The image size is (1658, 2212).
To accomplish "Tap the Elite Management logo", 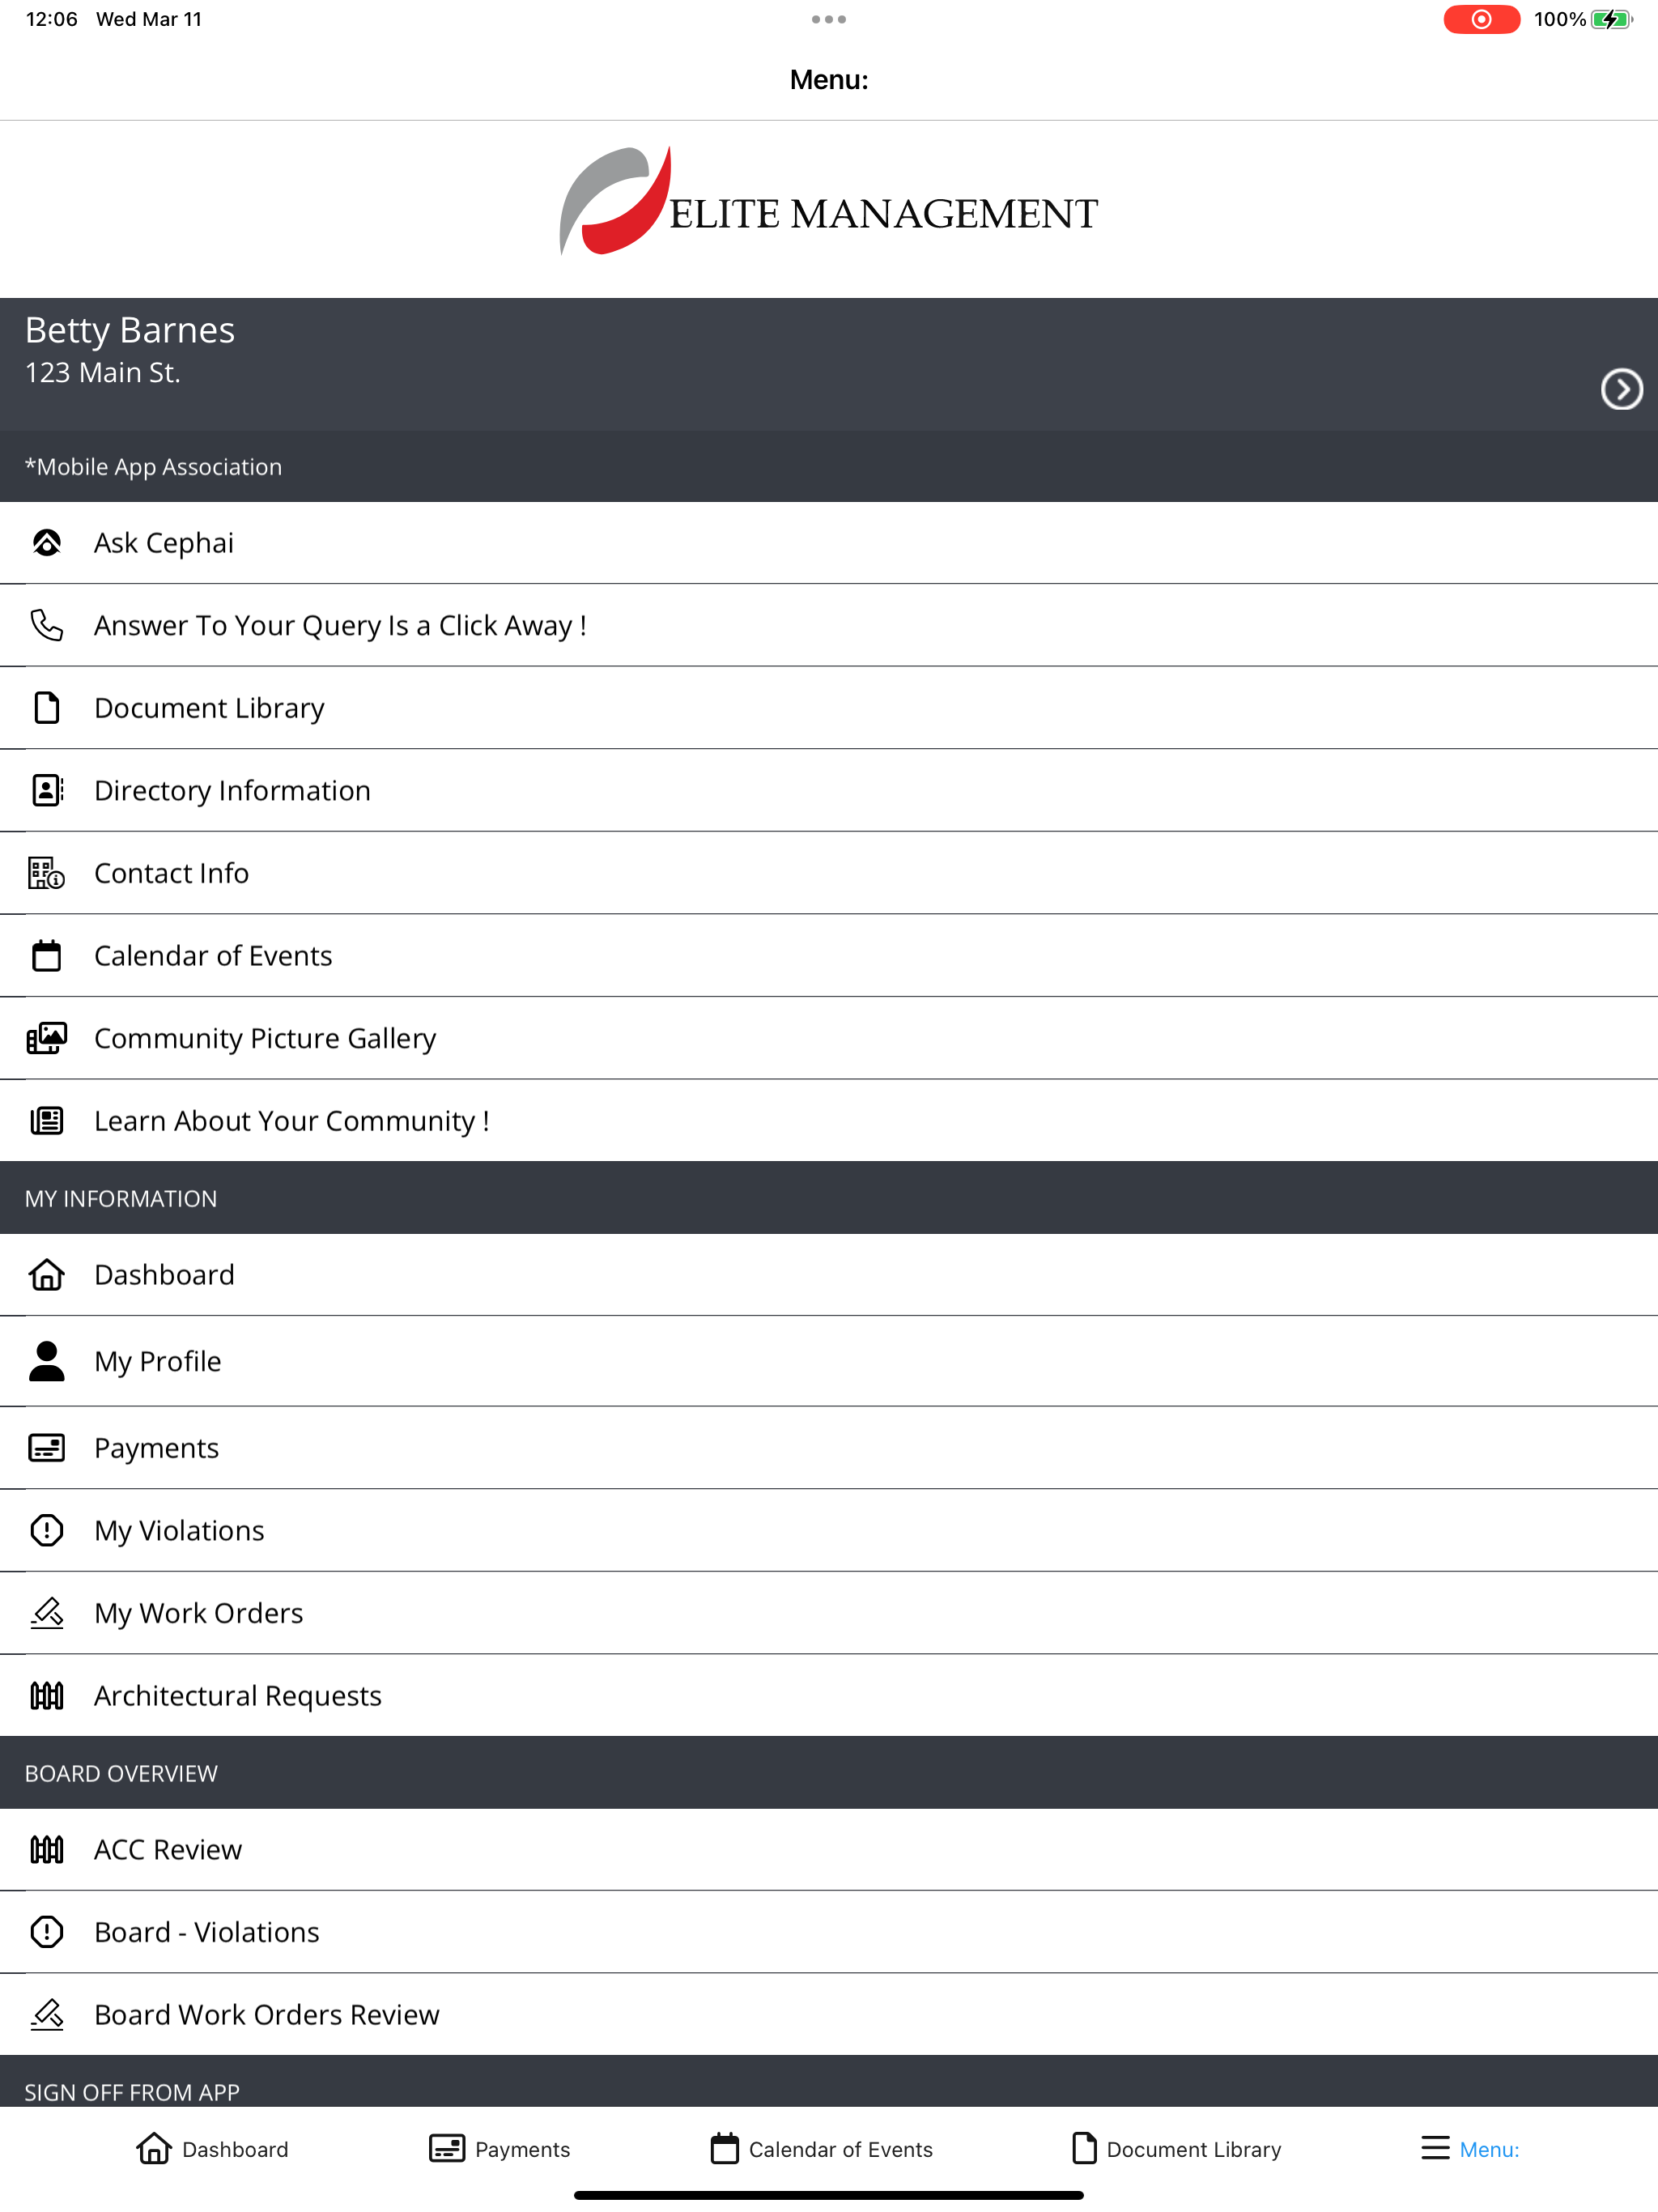I will coord(828,201).
